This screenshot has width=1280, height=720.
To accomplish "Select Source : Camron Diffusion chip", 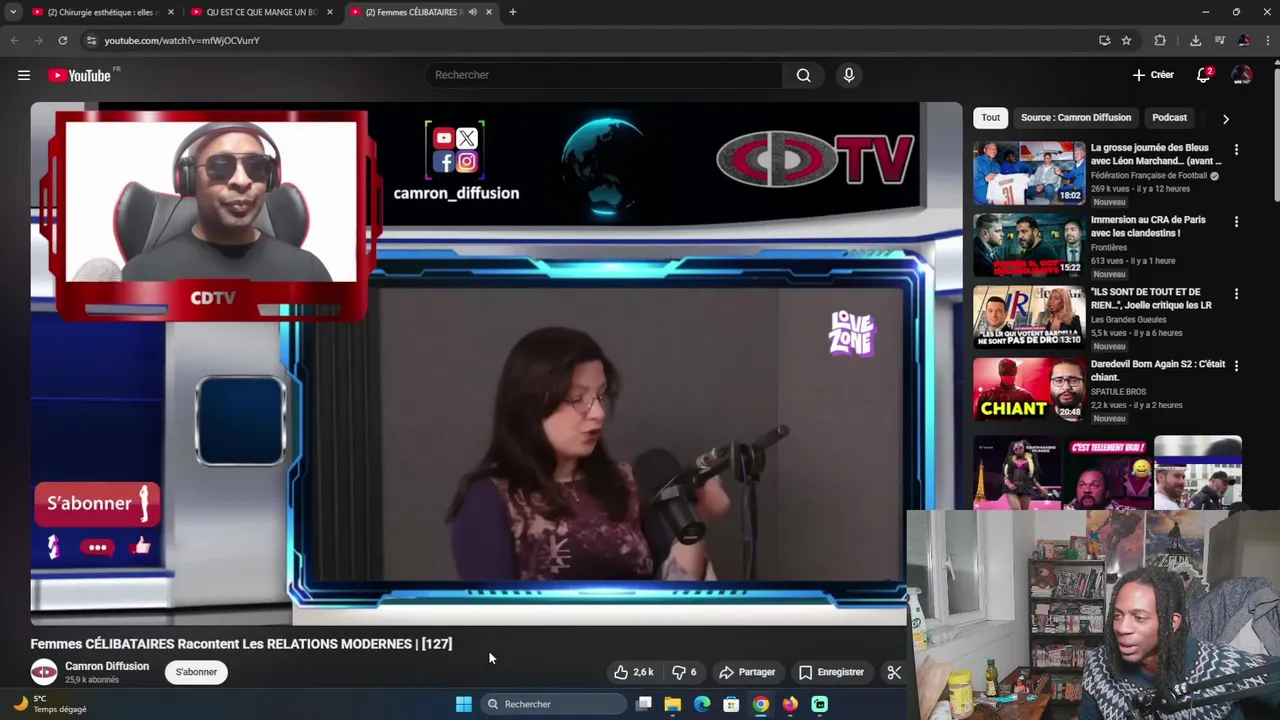I will pos(1076,118).
